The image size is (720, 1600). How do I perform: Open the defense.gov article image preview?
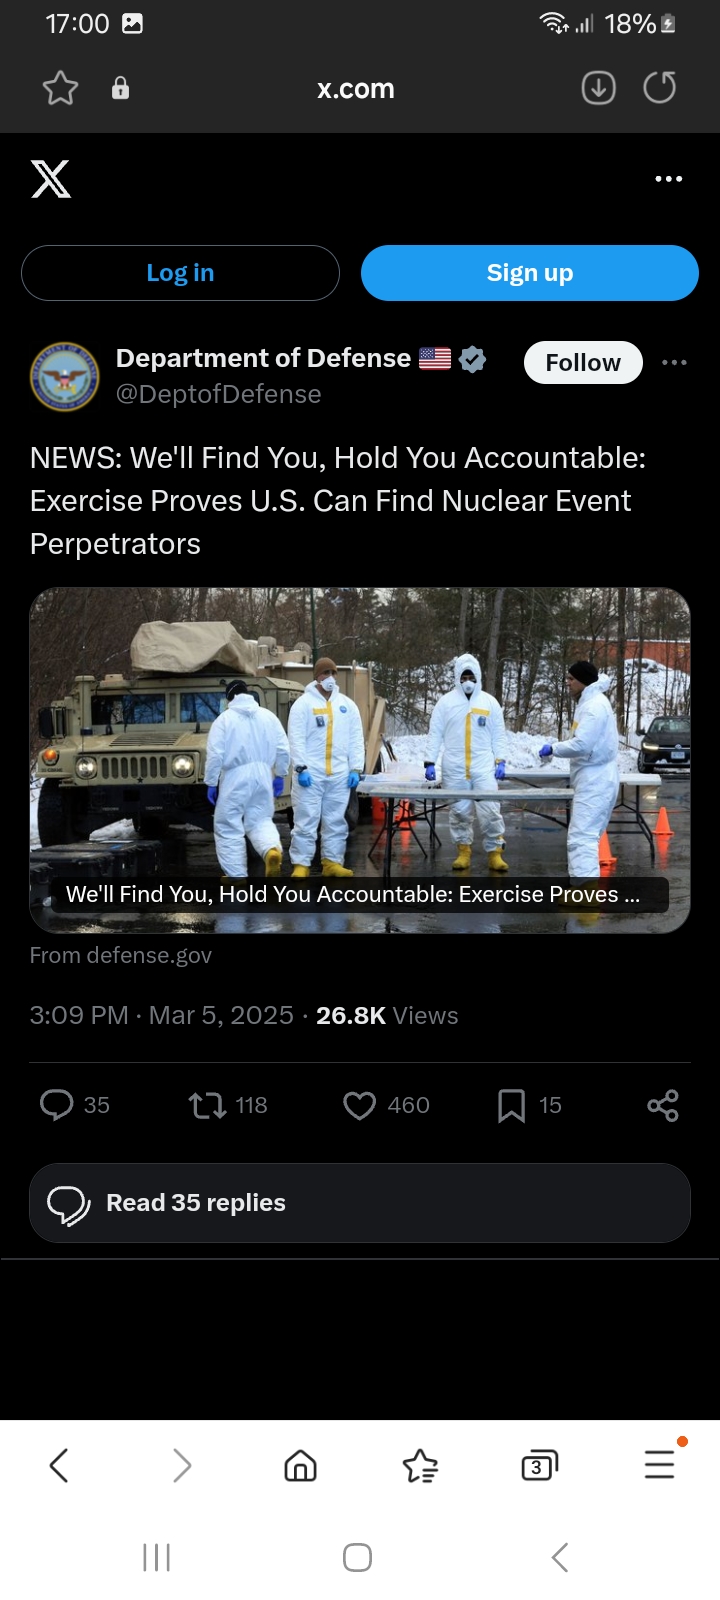point(360,760)
